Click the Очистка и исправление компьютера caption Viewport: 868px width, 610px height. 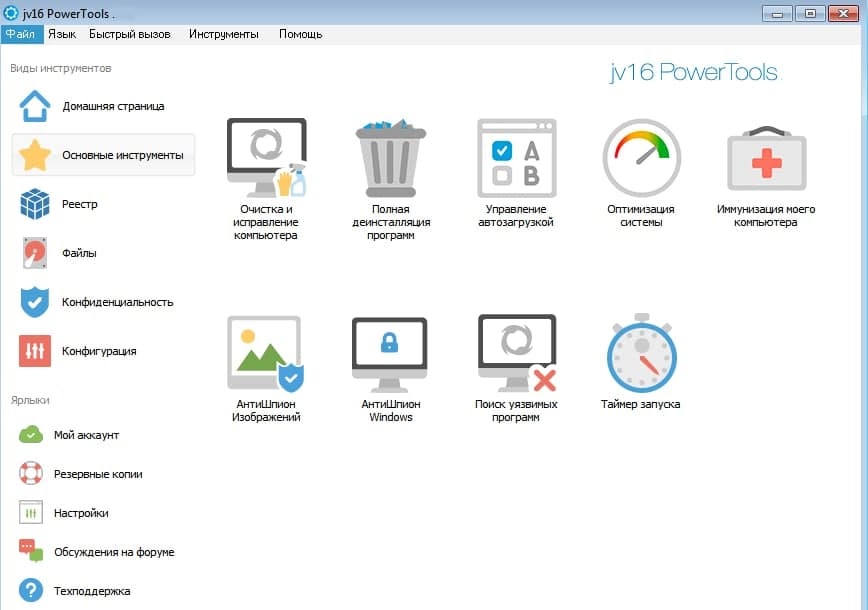[x=266, y=222]
